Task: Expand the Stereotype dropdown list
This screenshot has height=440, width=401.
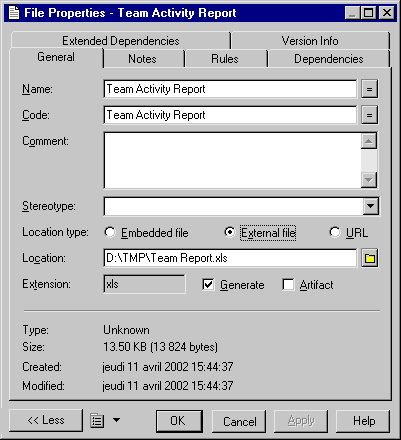Action: click(x=370, y=206)
